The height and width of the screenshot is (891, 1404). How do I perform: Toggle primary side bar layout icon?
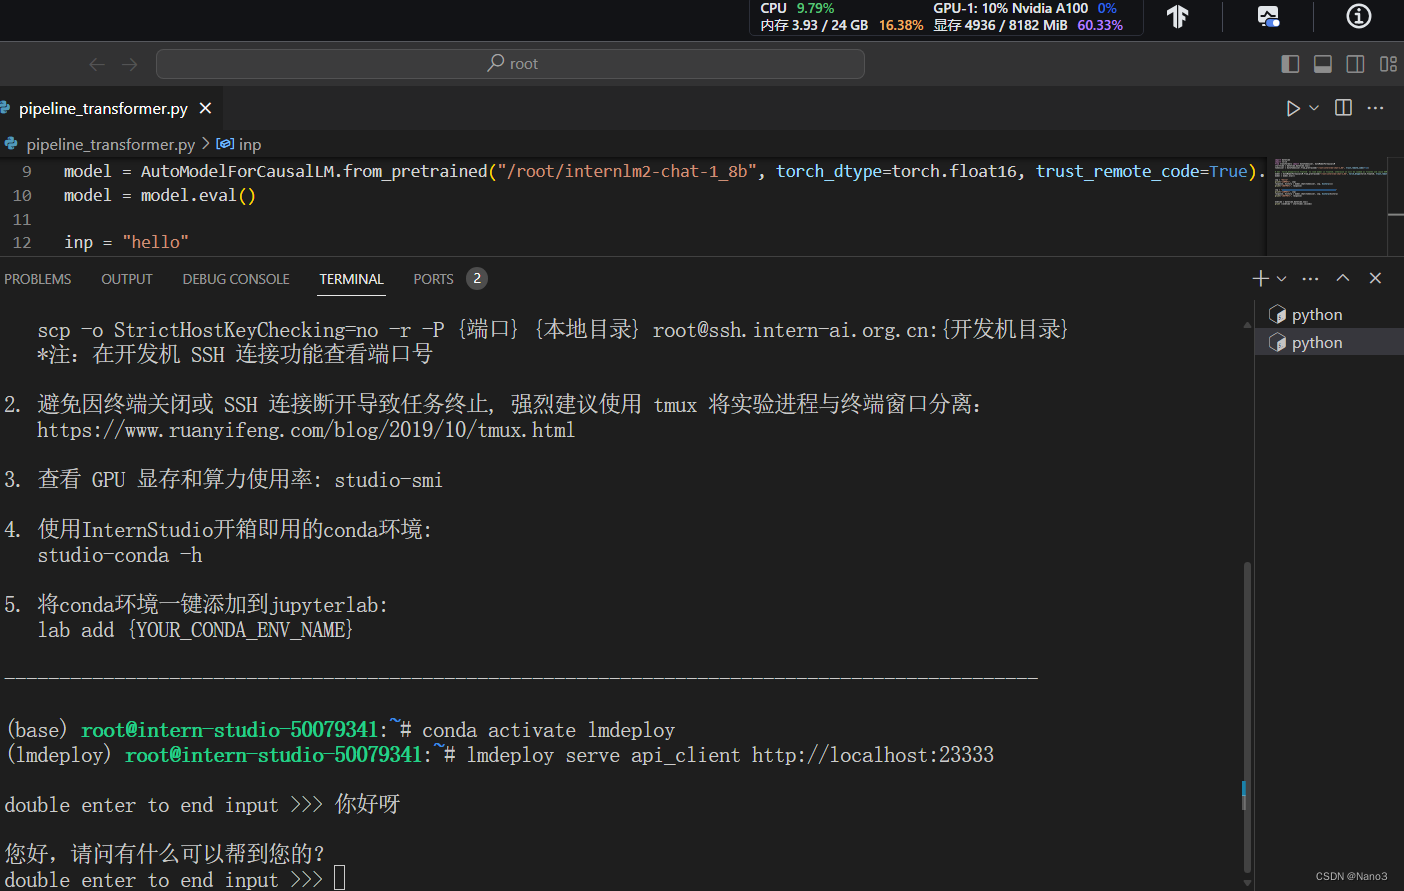pos(1290,64)
